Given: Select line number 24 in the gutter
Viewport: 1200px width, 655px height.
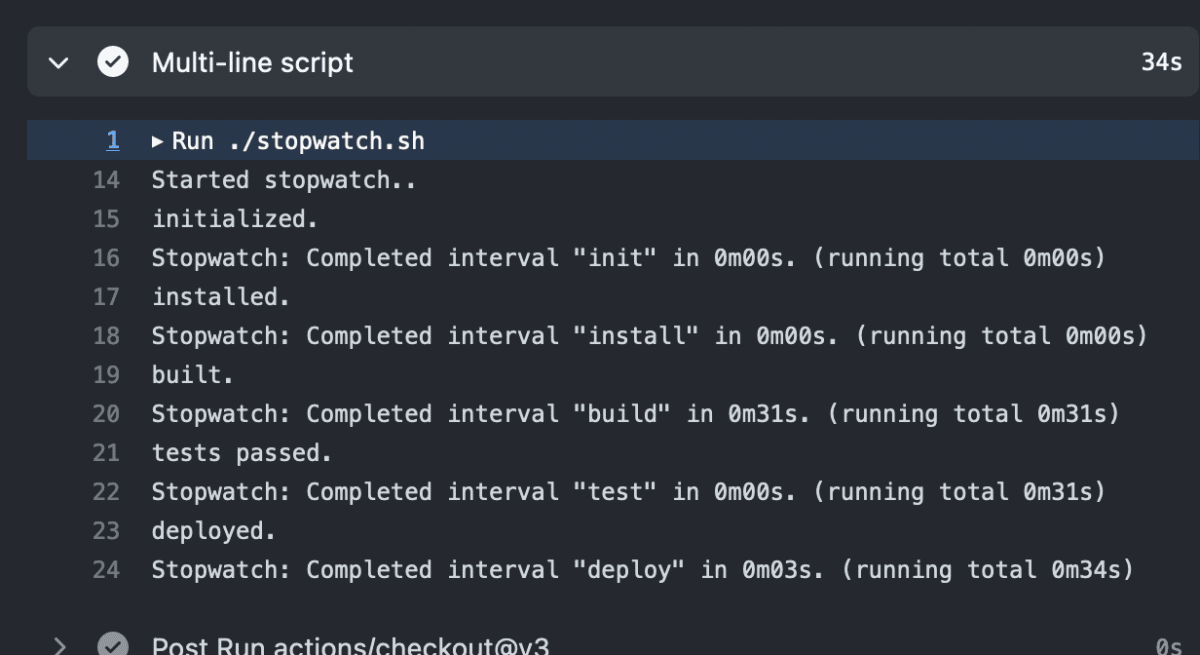Looking at the screenshot, I should click(106, 570).
